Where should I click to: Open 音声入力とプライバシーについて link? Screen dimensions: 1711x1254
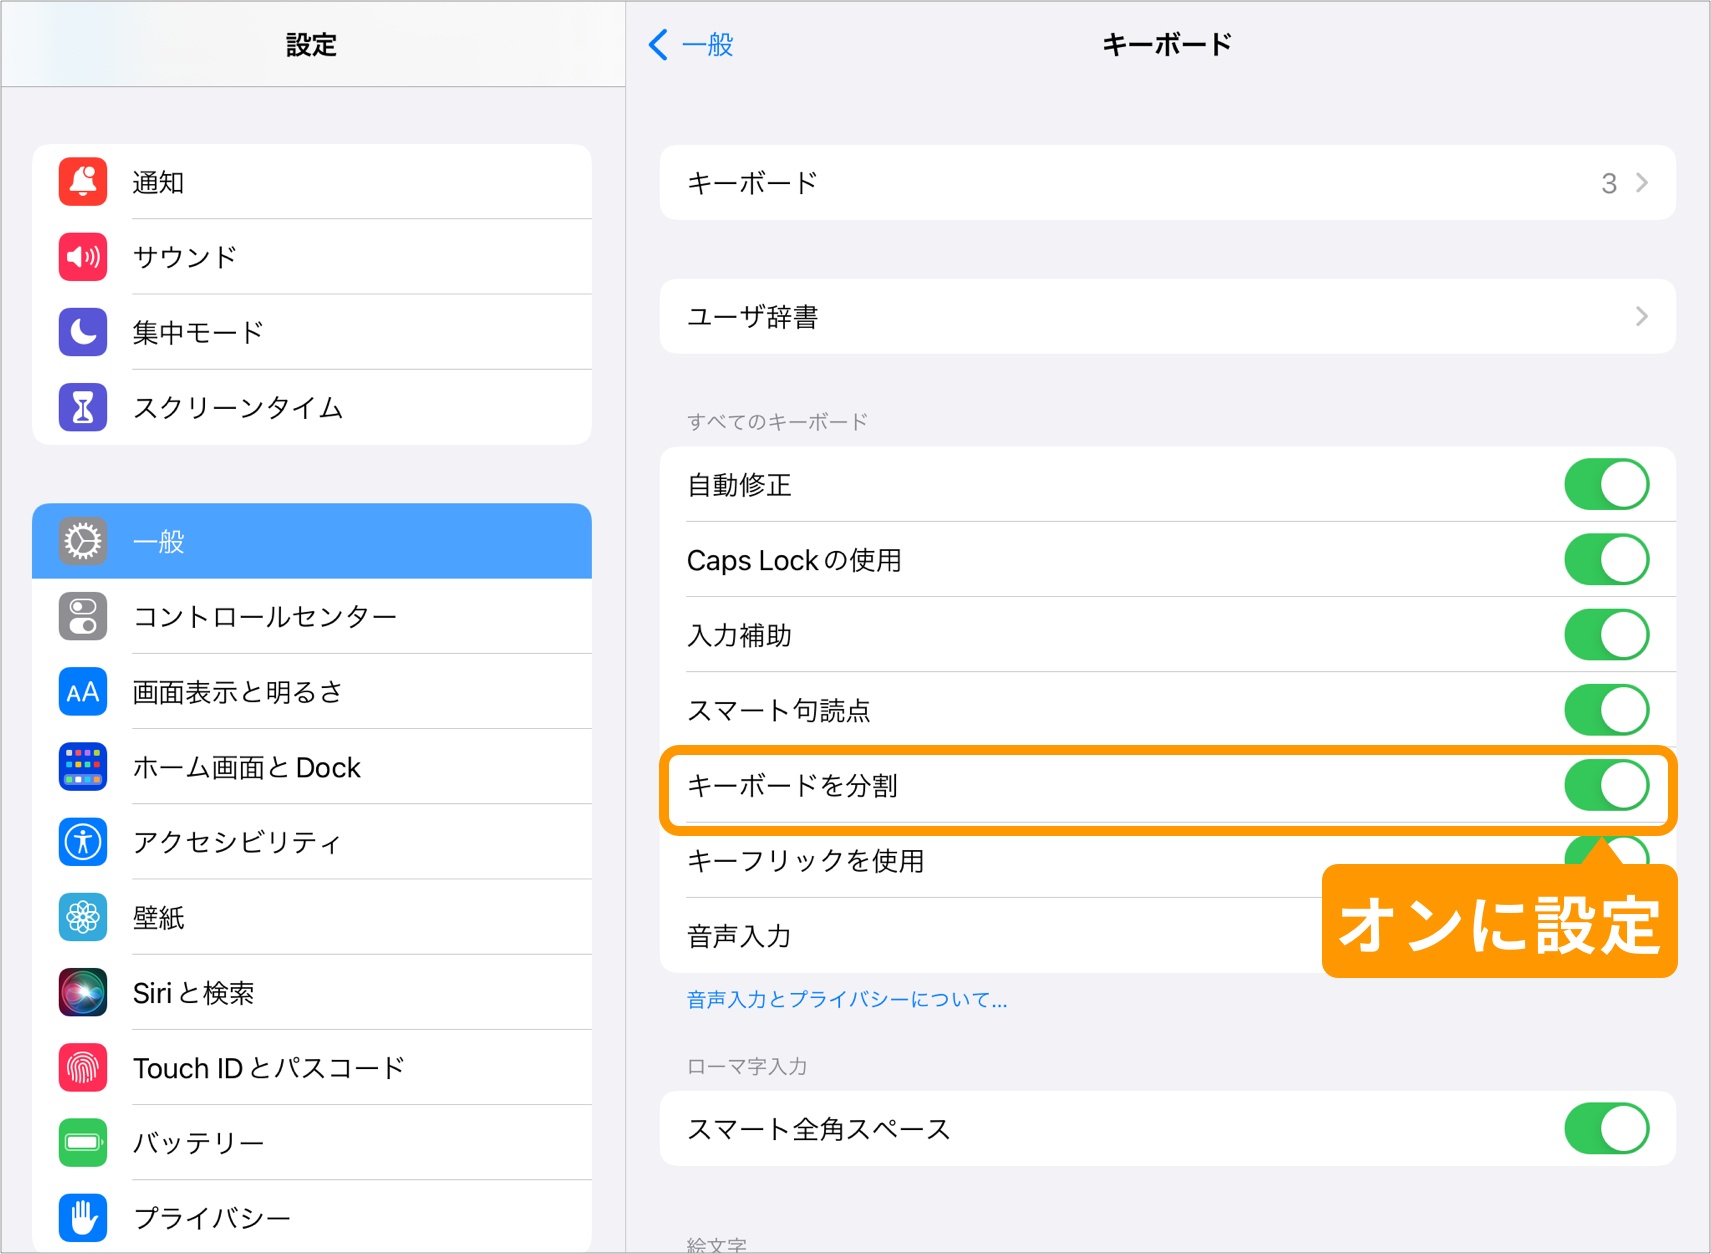pyautogui.click(x=846, y=1000)
